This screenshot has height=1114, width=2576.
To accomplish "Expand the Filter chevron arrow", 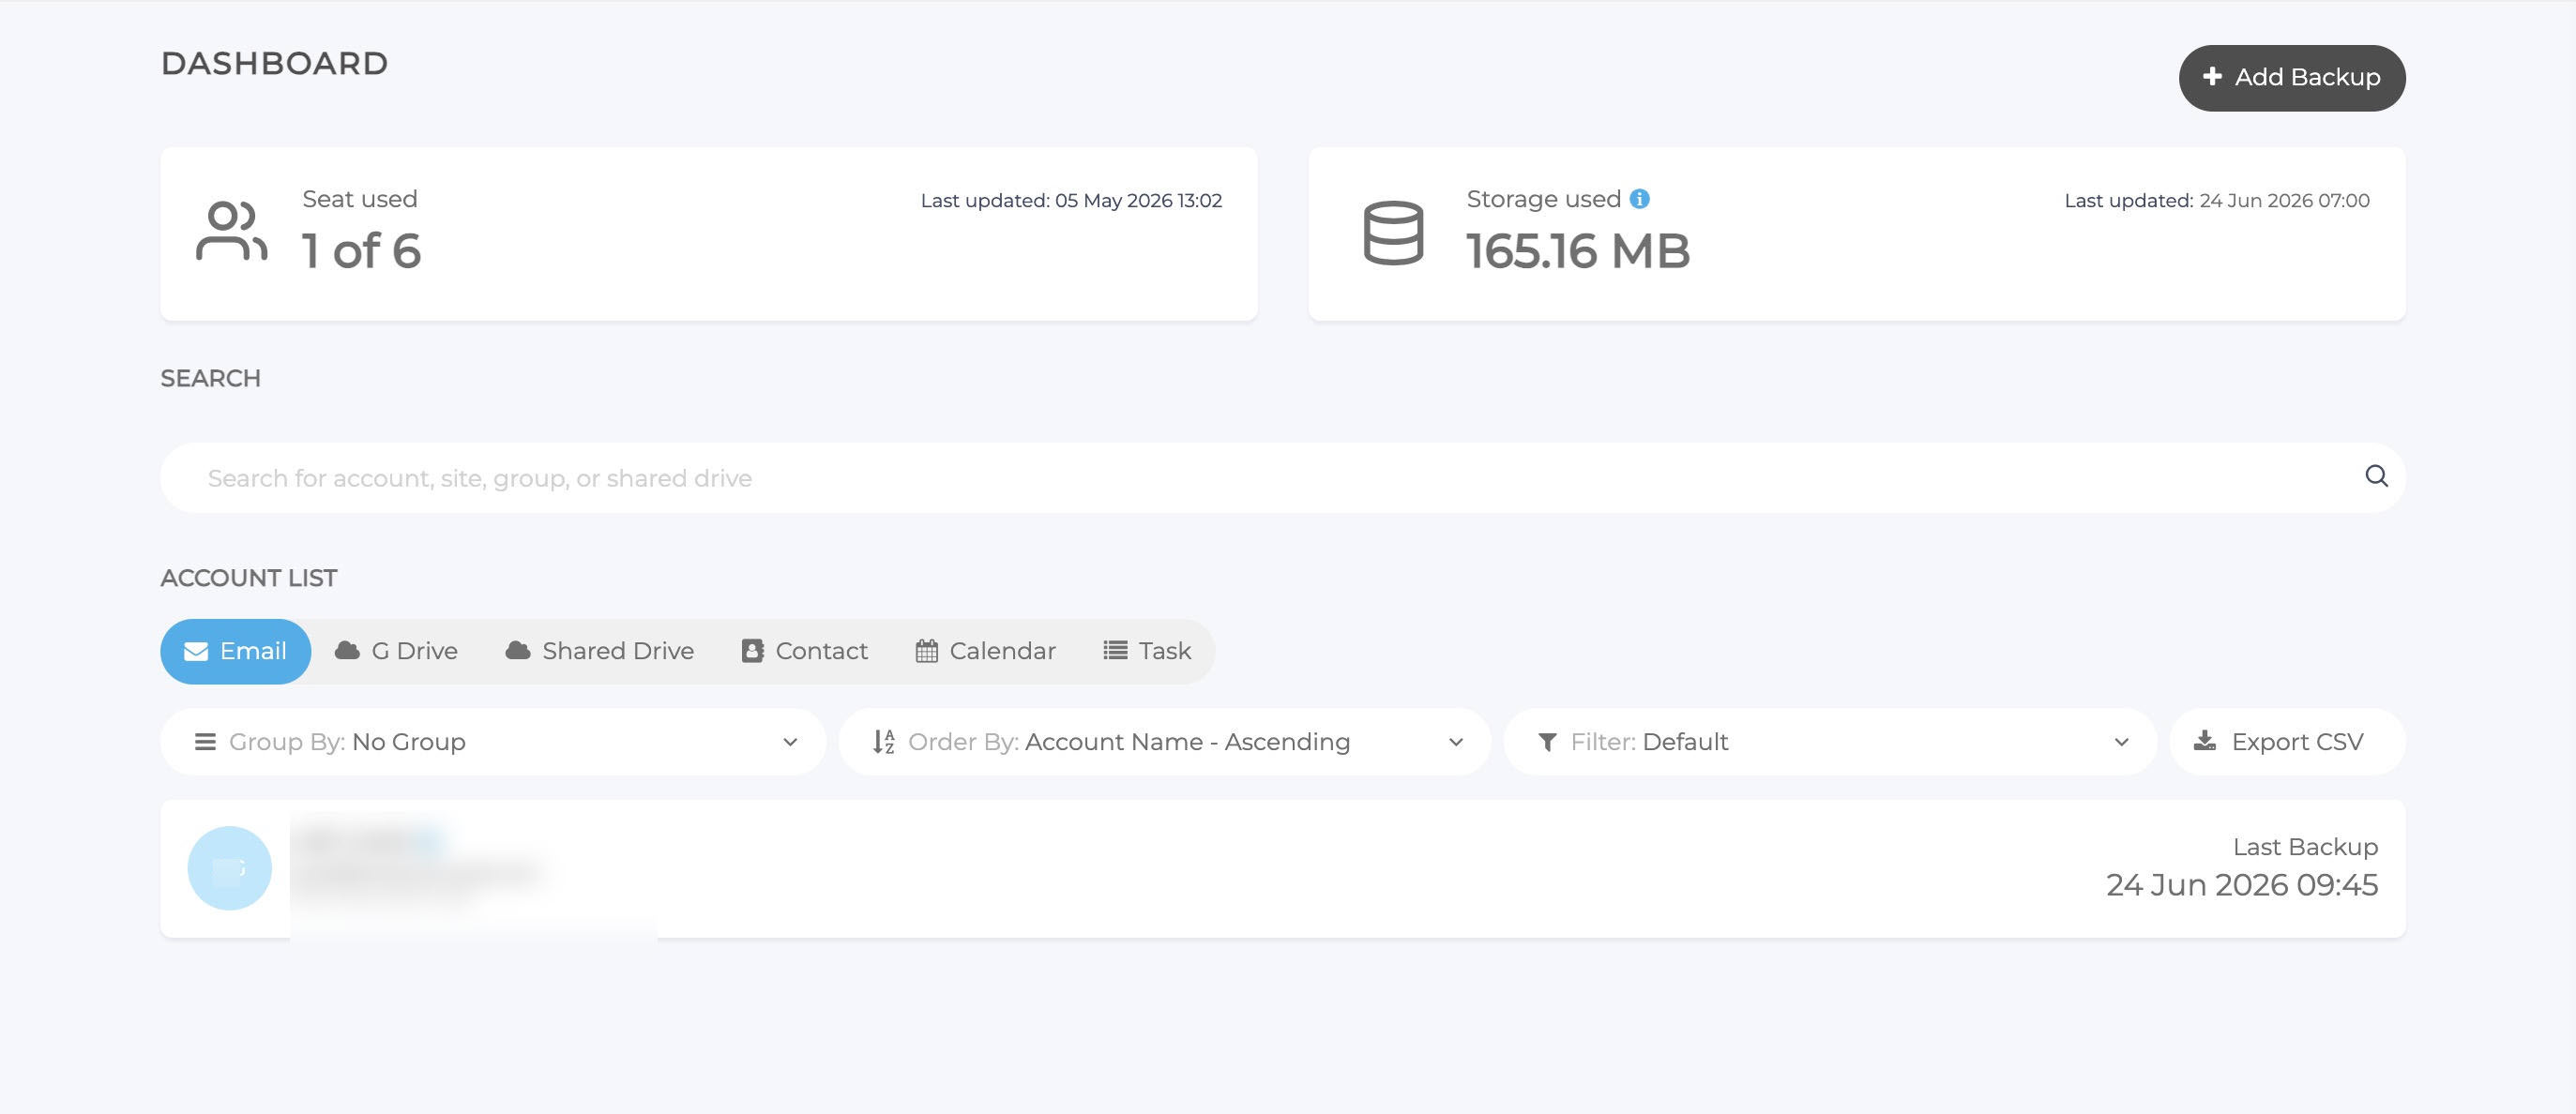I will click(x=2121, y=742).
